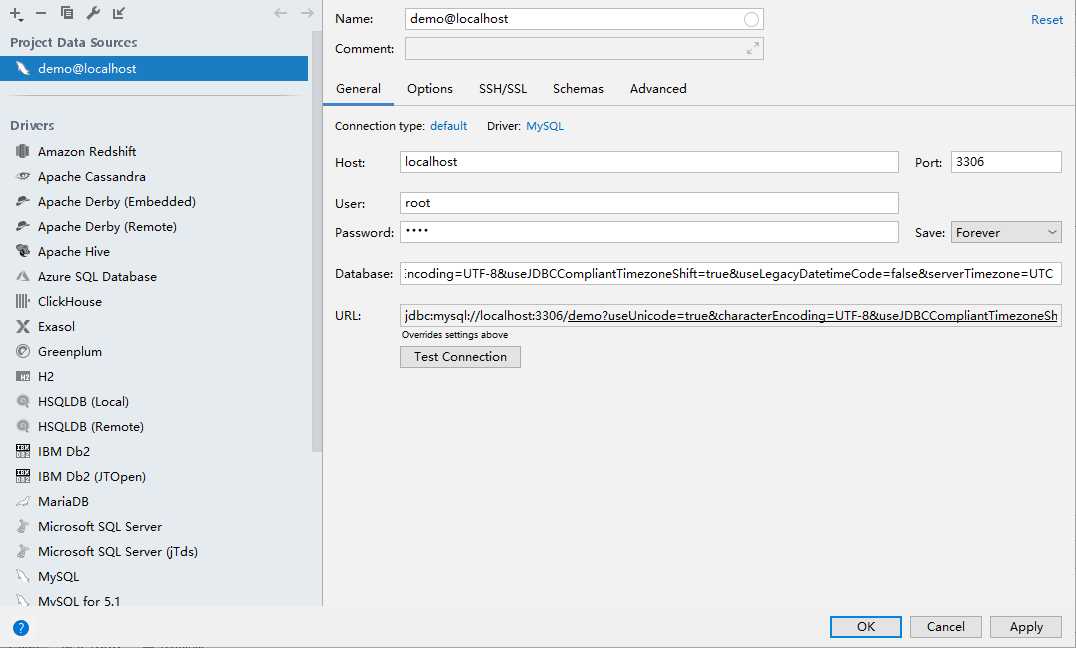1076x648 pixels.
Task: Click the IBM Db2 driver icon
Action: (x=23, y=451)
